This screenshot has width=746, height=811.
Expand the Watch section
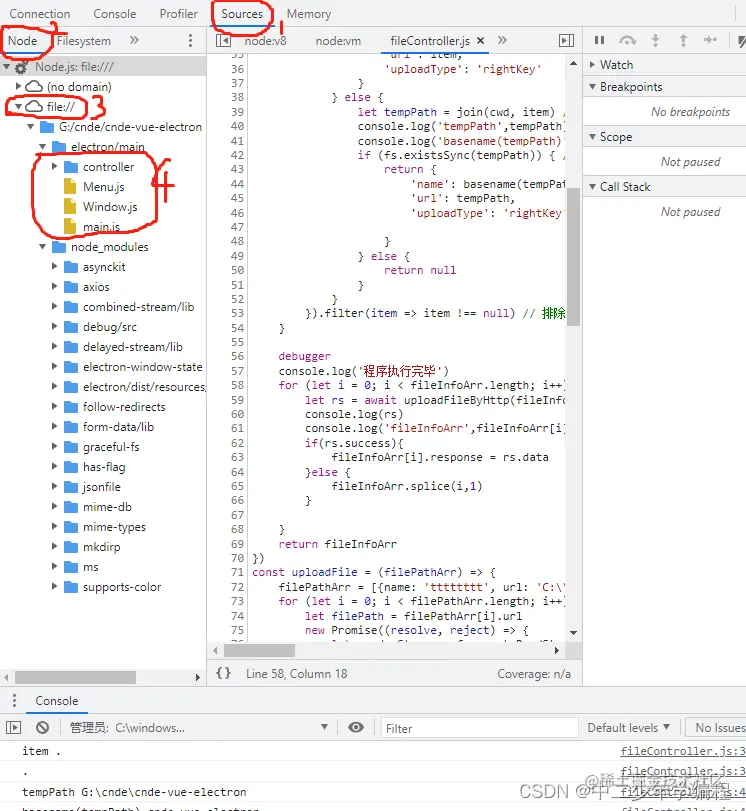click(x=592, y=65)
